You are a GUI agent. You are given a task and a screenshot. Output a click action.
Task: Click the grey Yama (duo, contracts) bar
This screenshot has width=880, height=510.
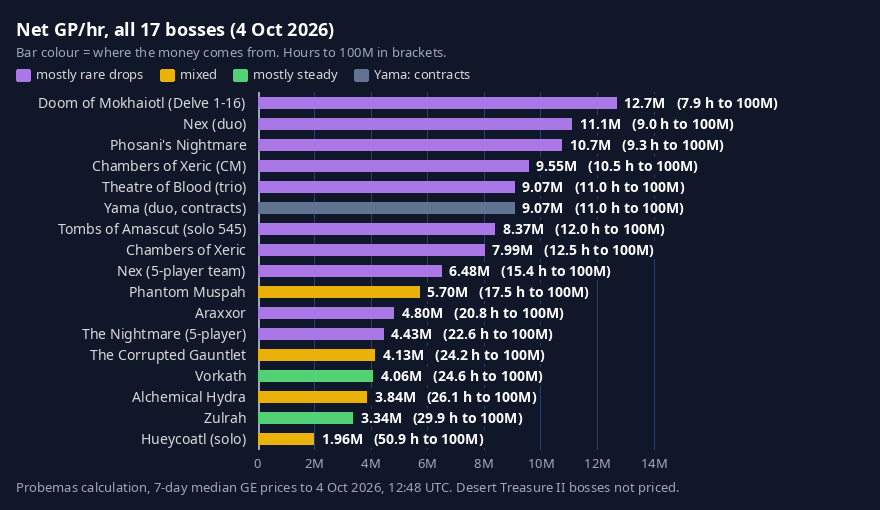(x=387, y=208)
